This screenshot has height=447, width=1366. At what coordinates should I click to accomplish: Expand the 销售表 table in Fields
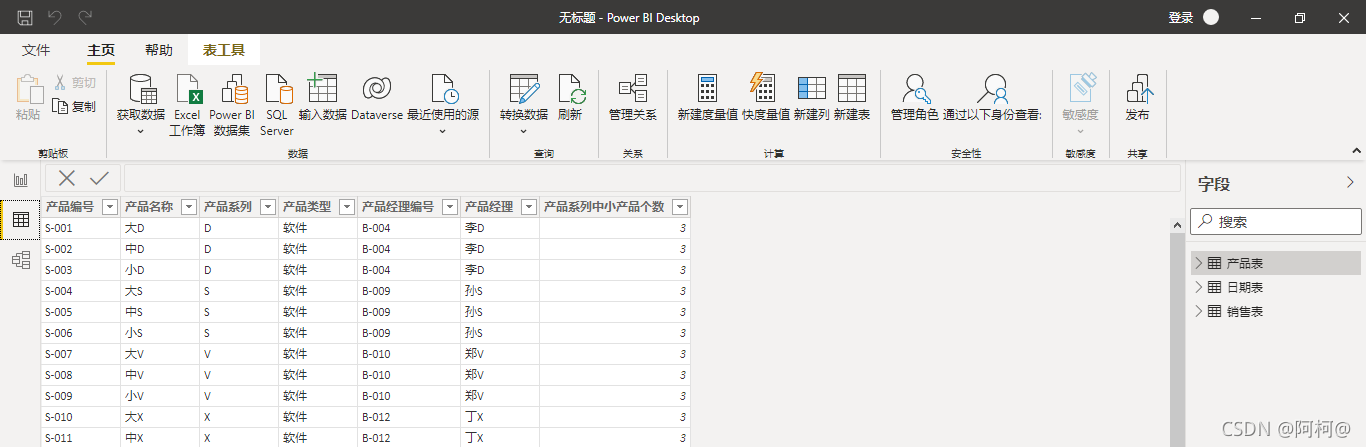1198,311
